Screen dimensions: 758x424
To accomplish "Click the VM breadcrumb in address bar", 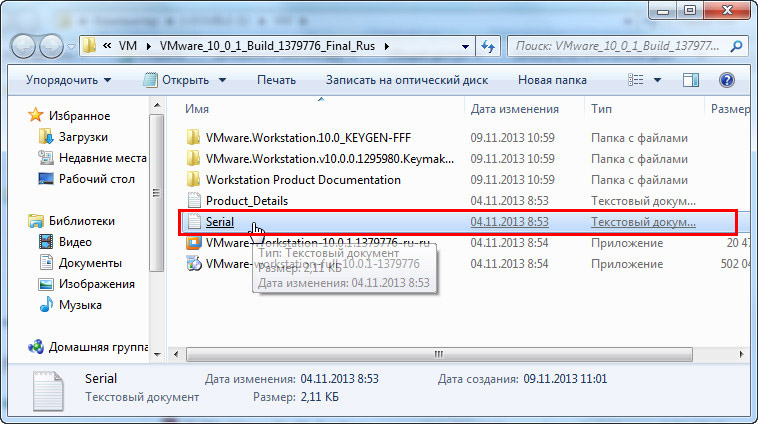I will (128, 46).
